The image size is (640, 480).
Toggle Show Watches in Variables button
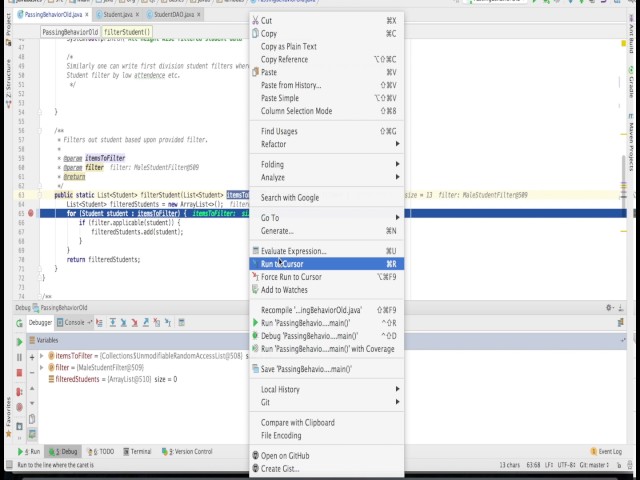pos(32,434)
